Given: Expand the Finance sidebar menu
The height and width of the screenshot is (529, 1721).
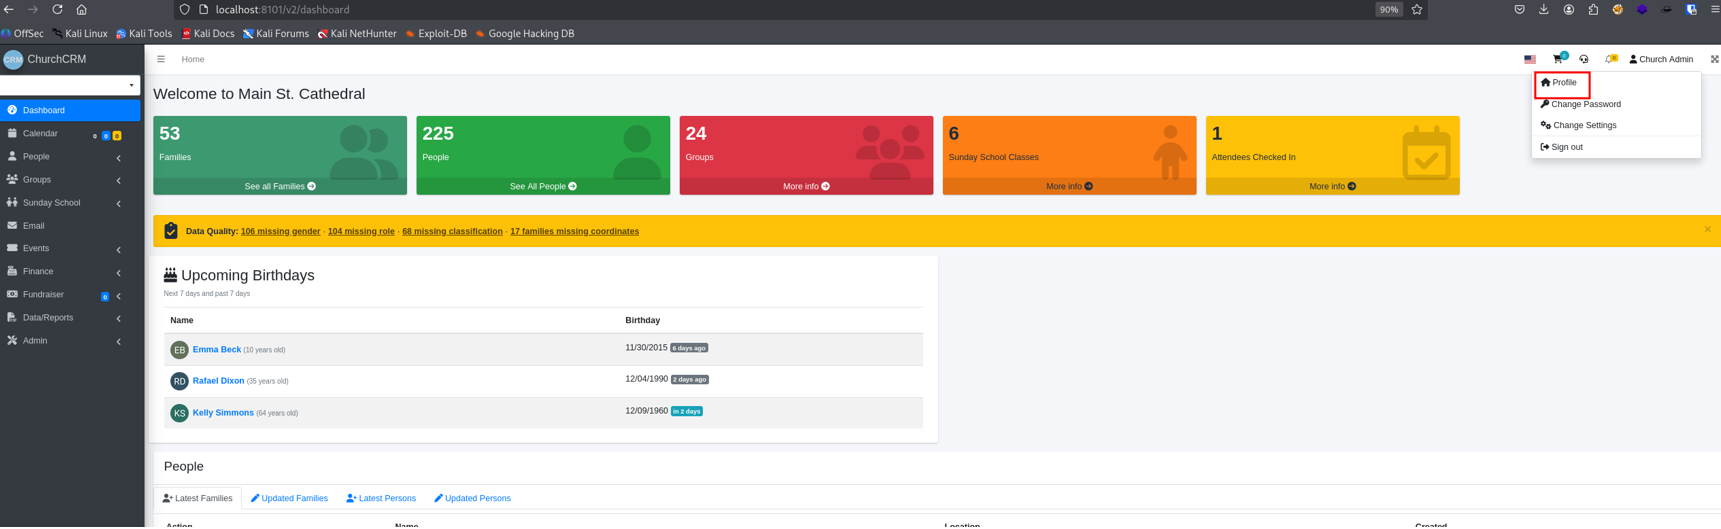Looking at the screenshot, I should click(x=70, y=272).
